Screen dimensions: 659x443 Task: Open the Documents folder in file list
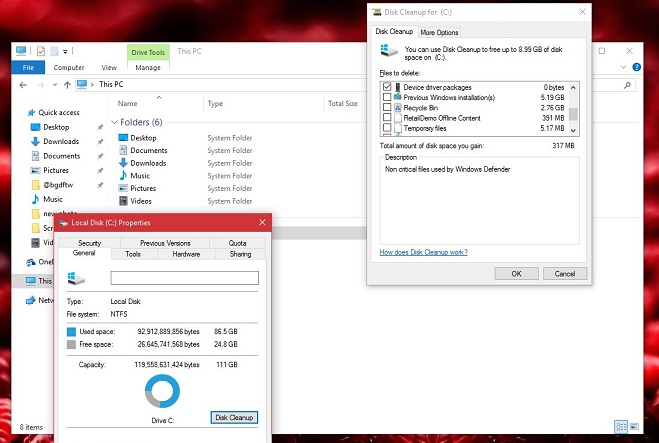pyautogui.click(x=149, y=150)
